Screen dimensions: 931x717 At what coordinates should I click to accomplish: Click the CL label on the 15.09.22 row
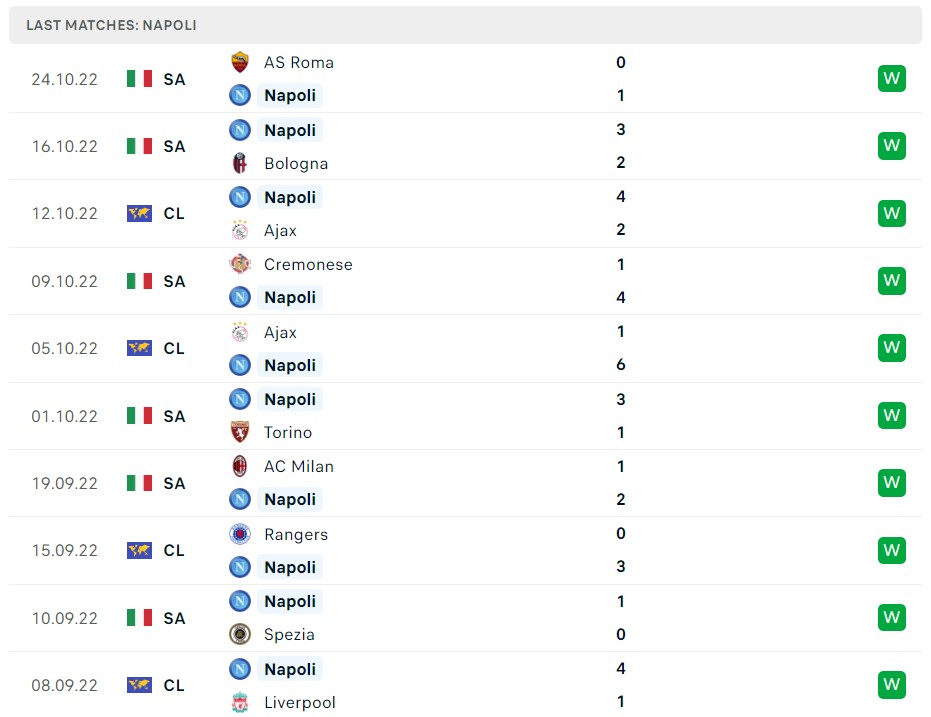tap(174, 550)
